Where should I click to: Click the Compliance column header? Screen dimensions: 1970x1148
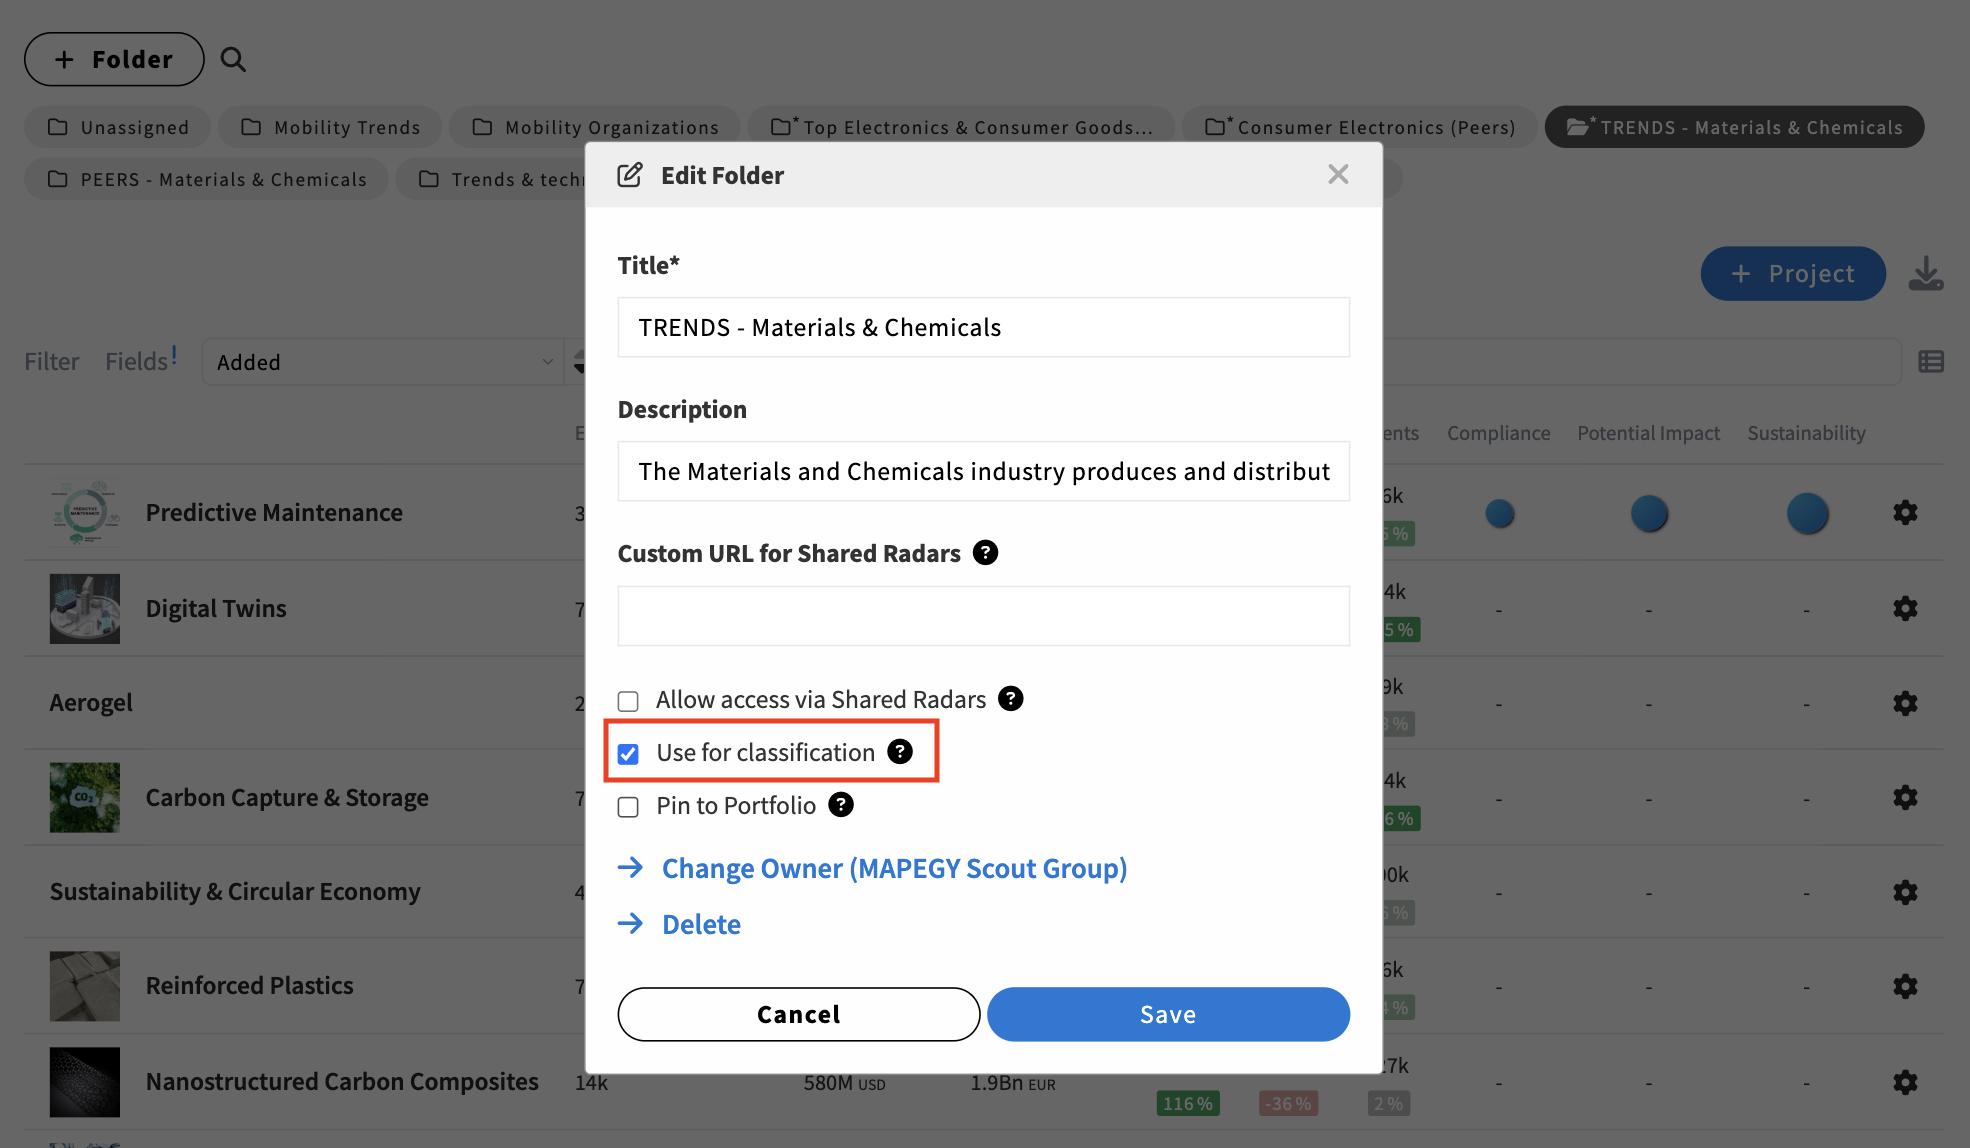point(1498,433)
